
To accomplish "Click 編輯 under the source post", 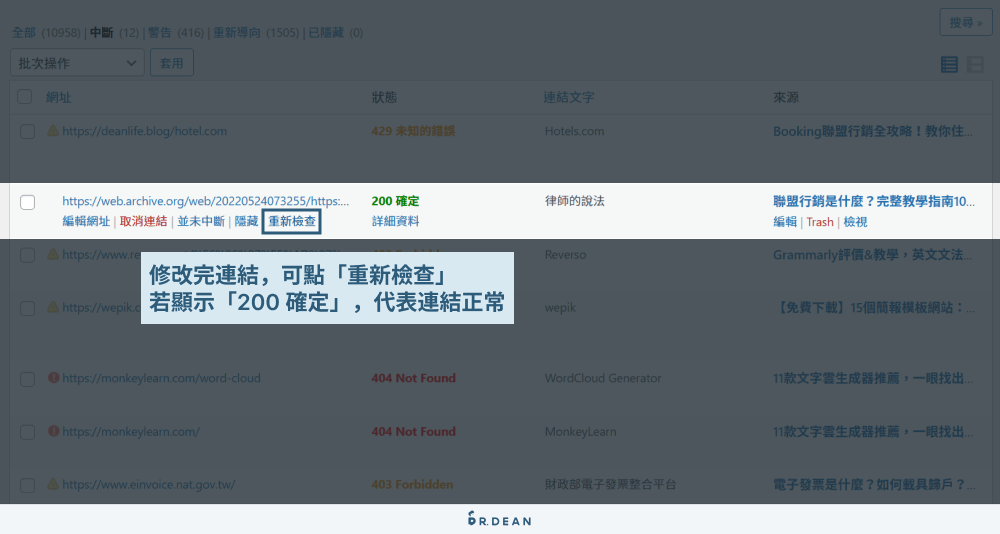I will (x=785, y=222).
